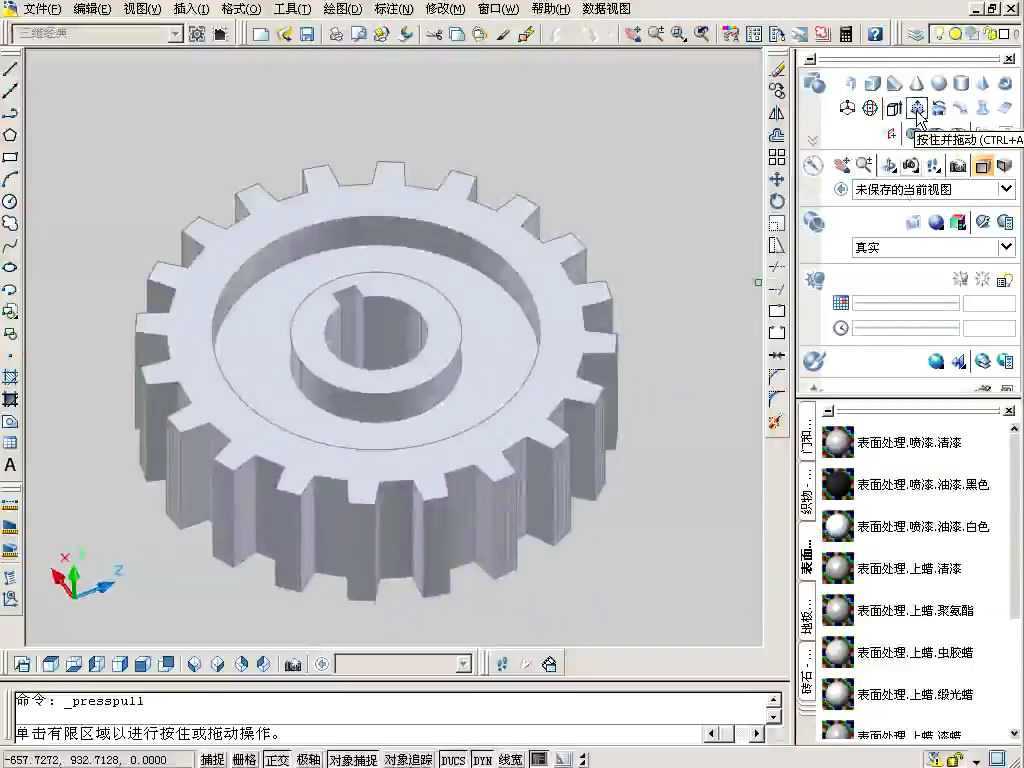Toggle 正交 ortho mode in status bar
The height and width of the screenshot is (768, 1024).
coord(276,760)
